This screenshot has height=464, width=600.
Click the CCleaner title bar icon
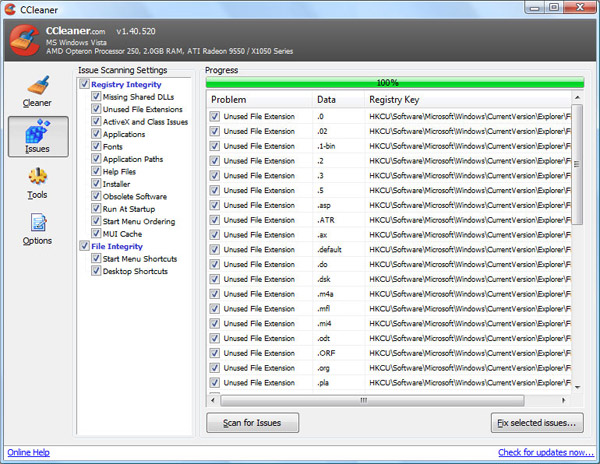(10, 9)
